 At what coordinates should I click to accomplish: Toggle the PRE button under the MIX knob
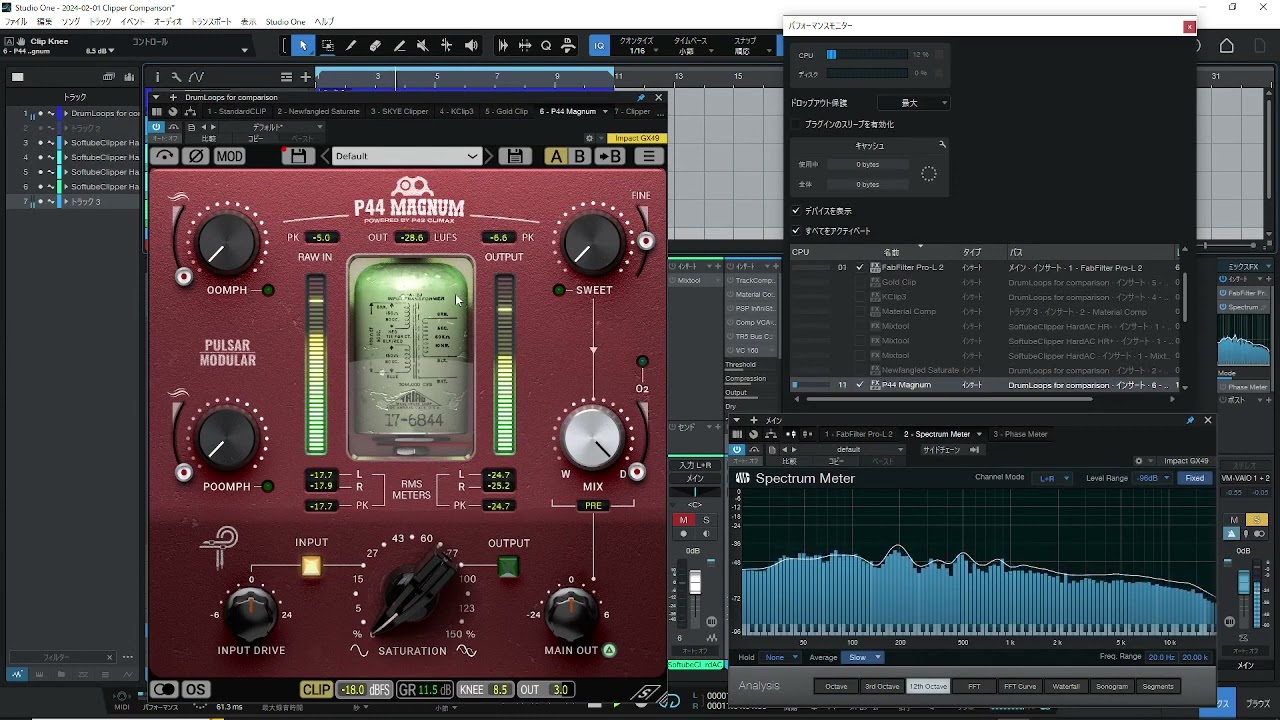click(x=593, y=506)
